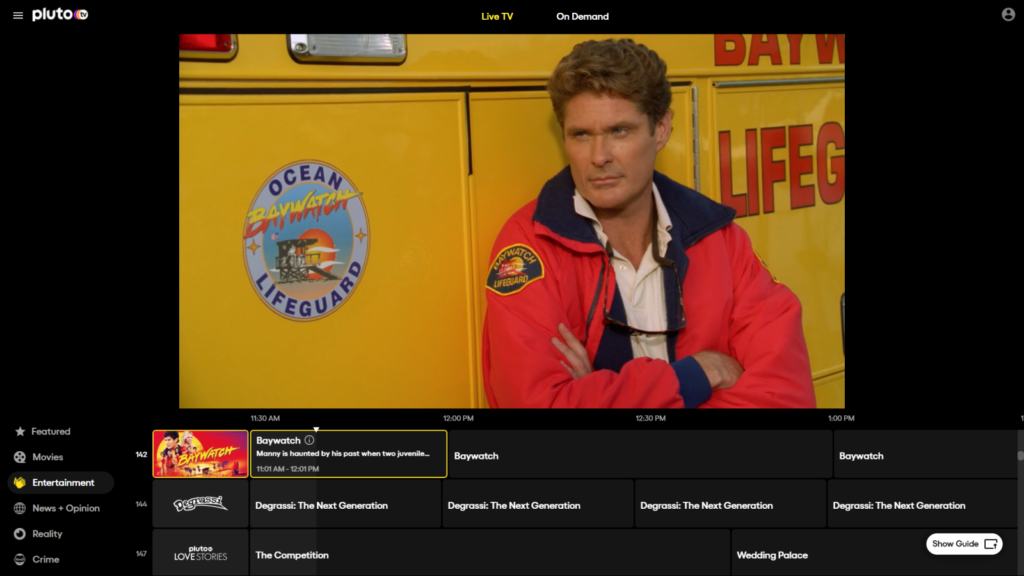1024x576 pixels.
Task: Click the "11:01 AM - 12:01 PM" time text
Action: [287, 469]
